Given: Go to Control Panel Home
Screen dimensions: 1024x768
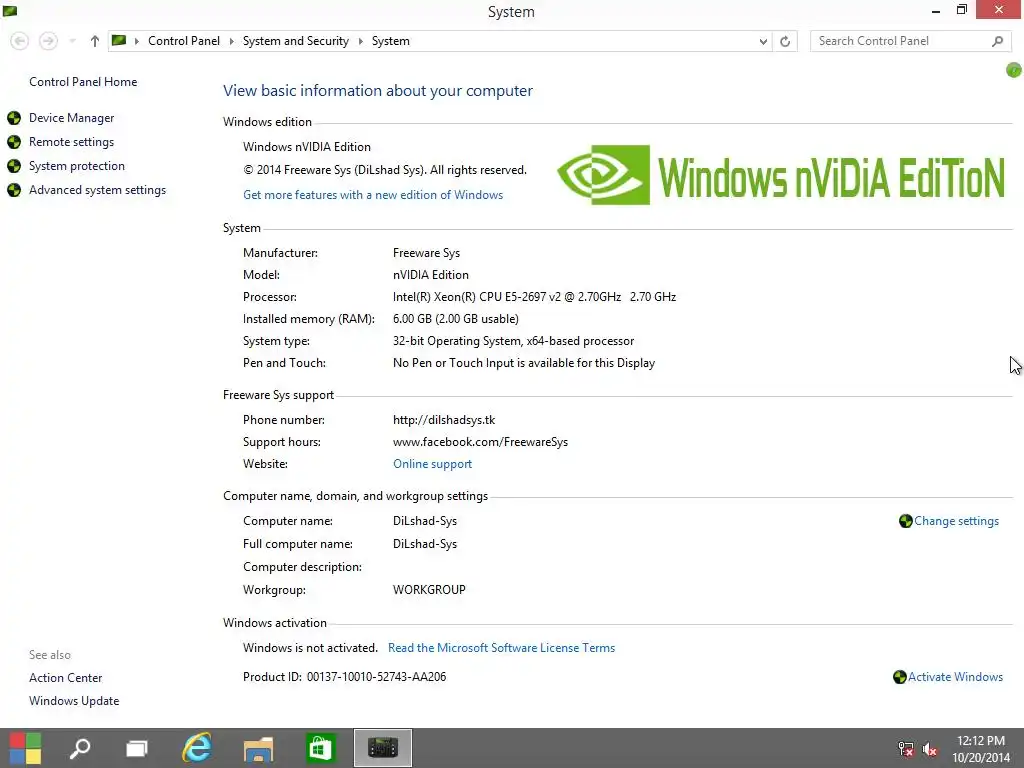Looking at the screenshot, I should tap(83, 82).
